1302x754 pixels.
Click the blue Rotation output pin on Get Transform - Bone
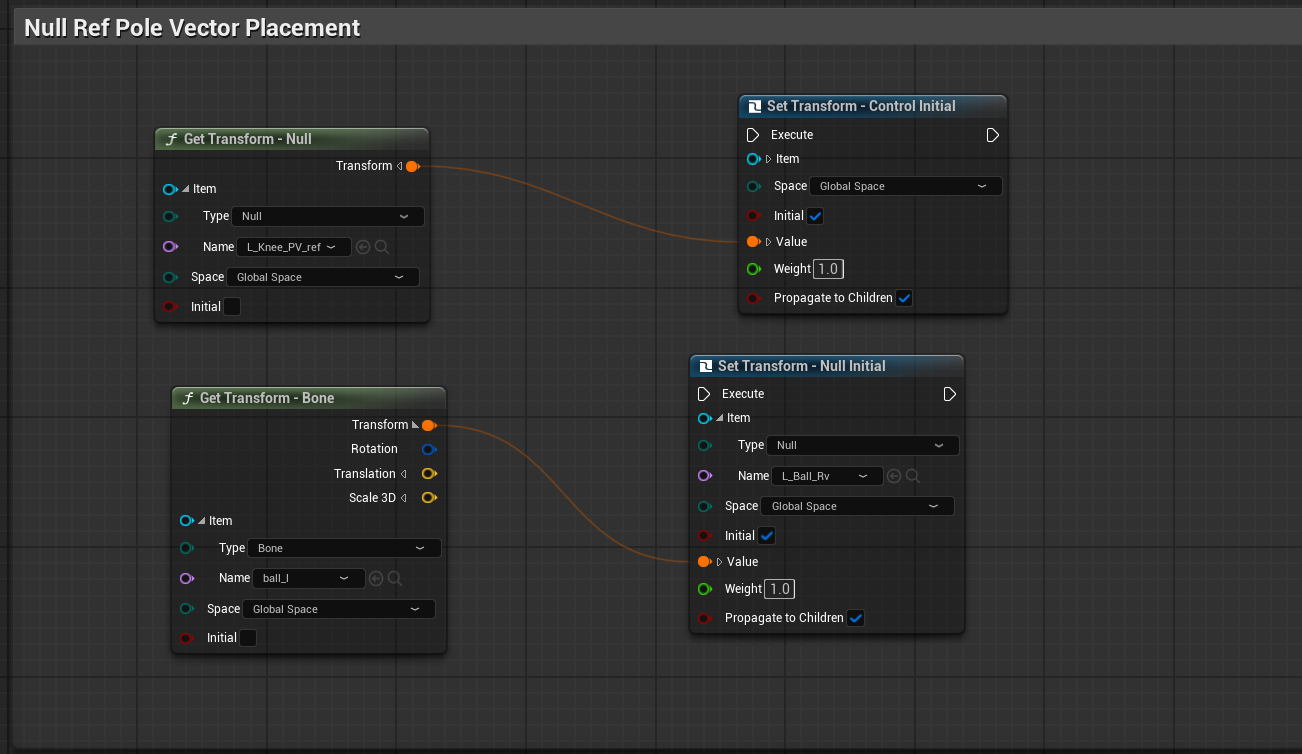(x=429, y=449)
